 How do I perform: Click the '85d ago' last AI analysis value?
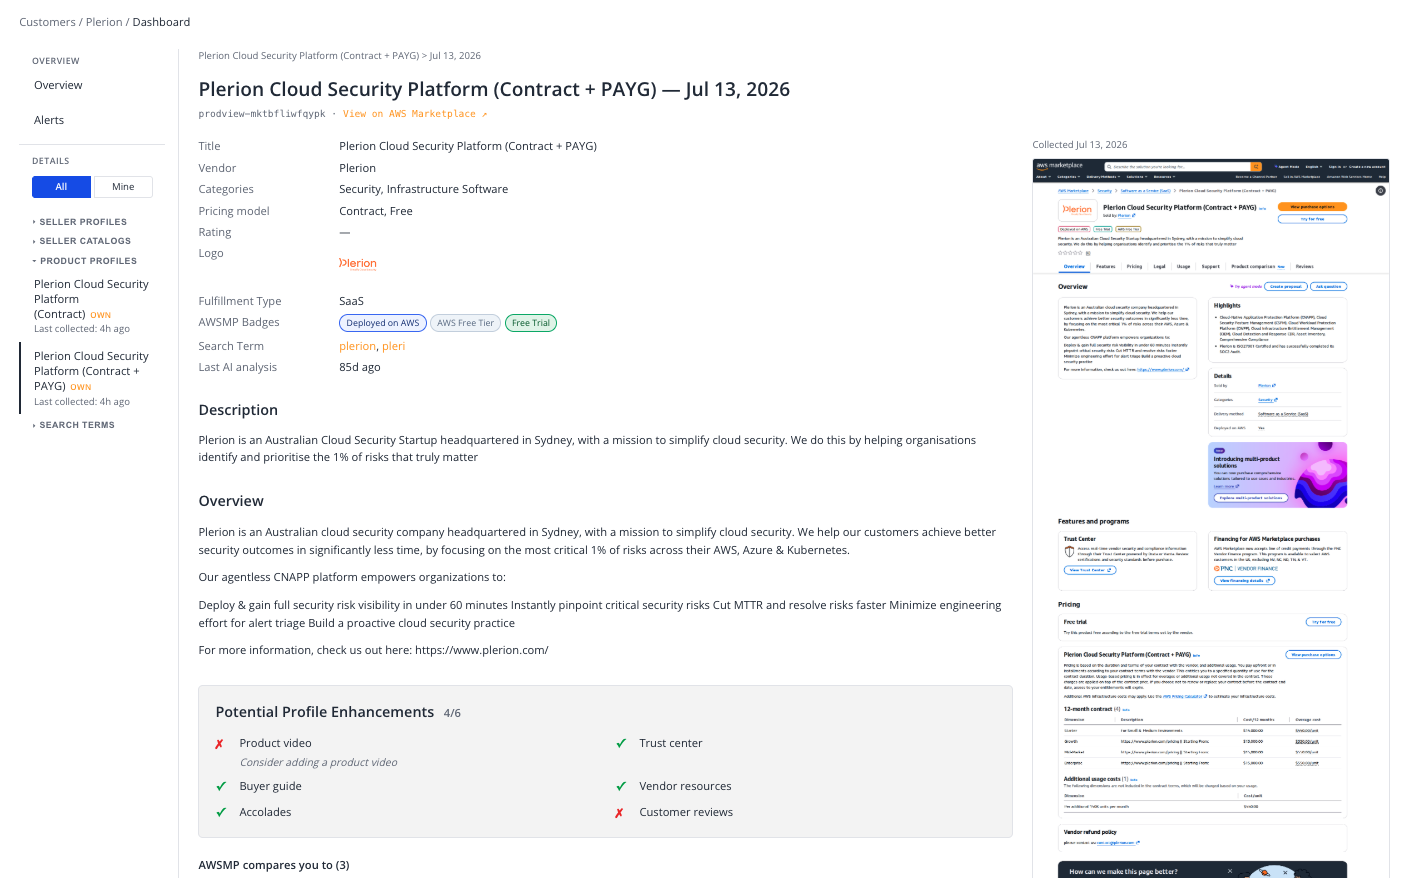[360, 367]
